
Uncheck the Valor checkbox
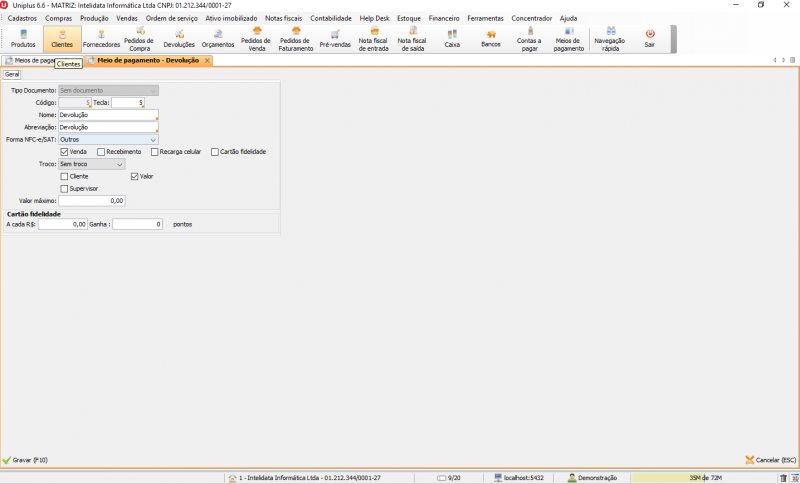click(x=135, y=176)
